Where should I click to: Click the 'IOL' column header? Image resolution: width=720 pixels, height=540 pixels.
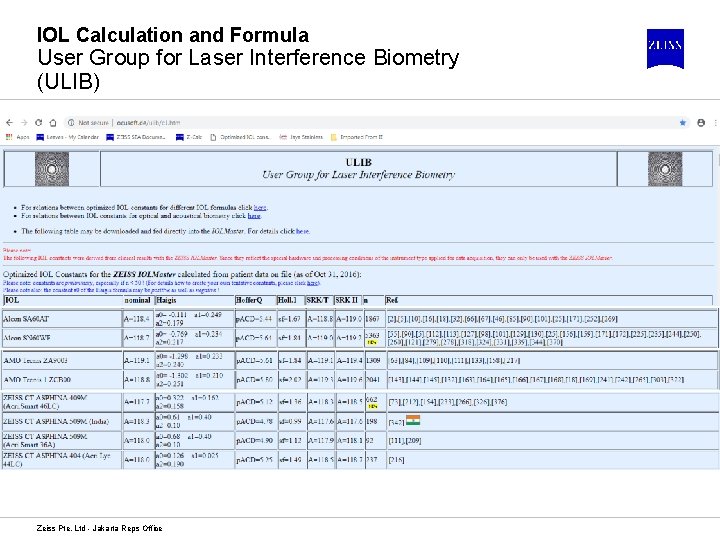[62, 300]
